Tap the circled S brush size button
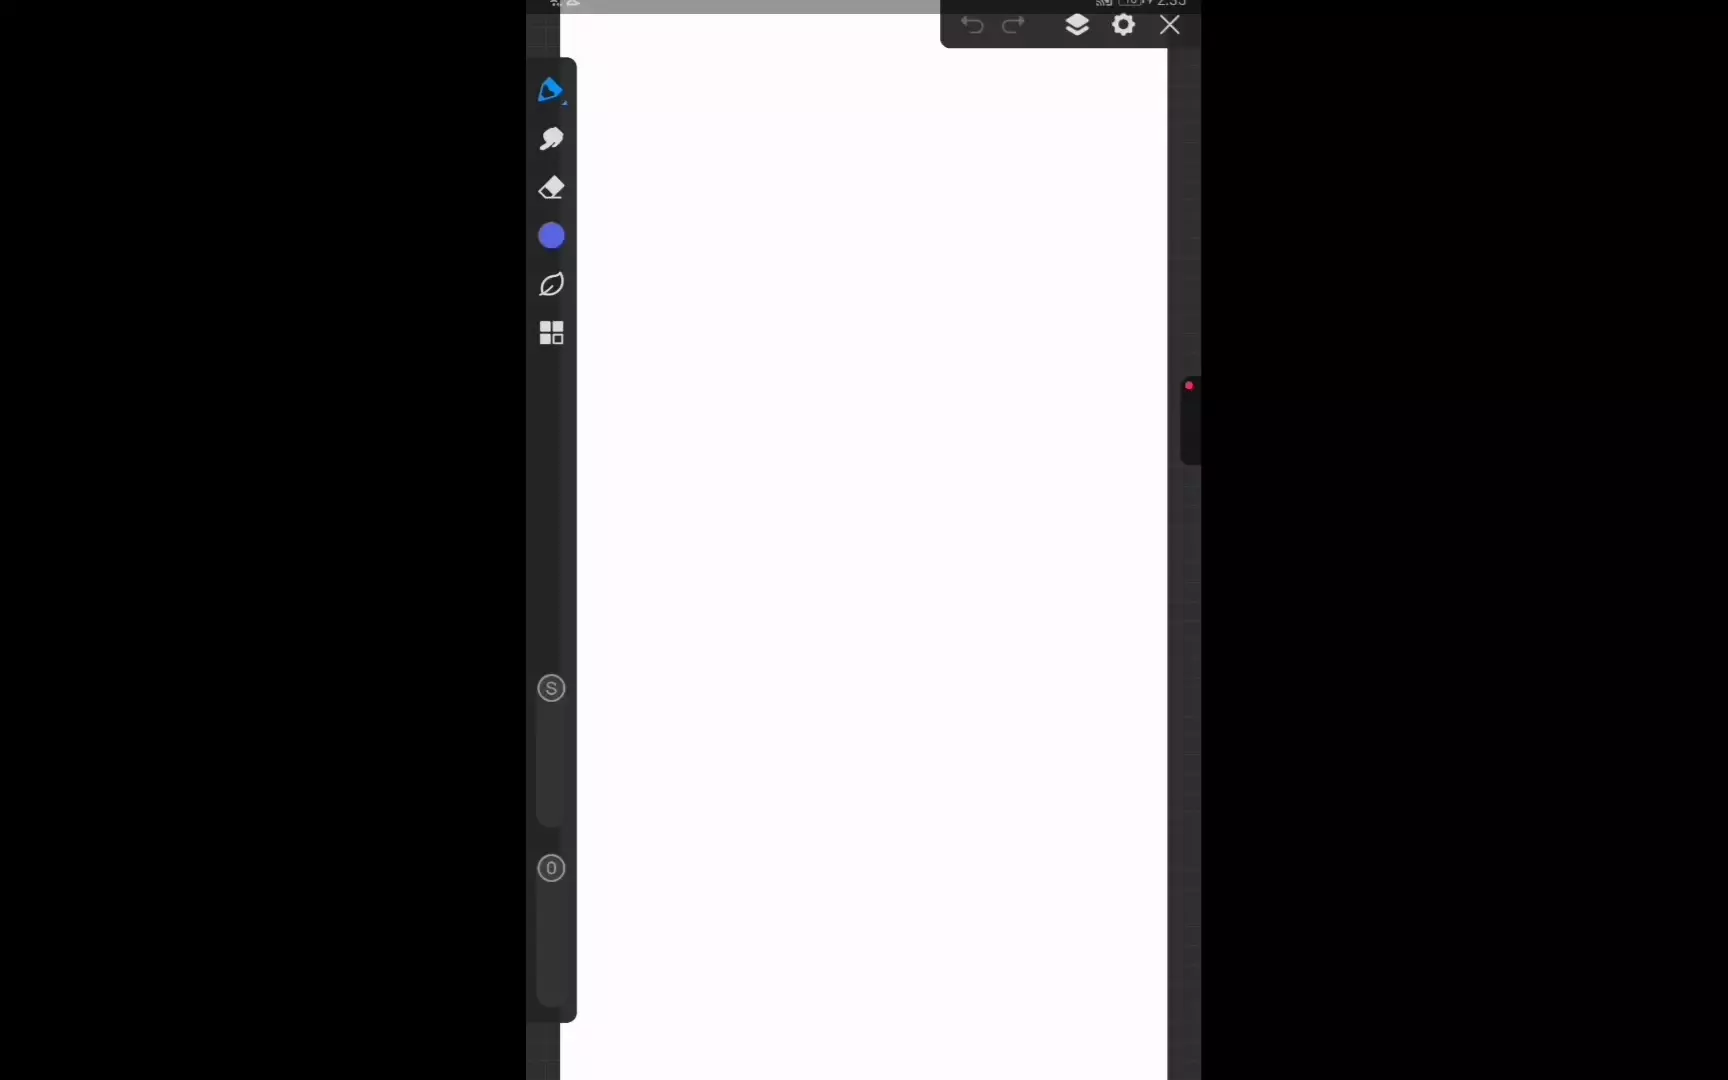The height and width of the screenshot is (1080, 1728). 551,688
